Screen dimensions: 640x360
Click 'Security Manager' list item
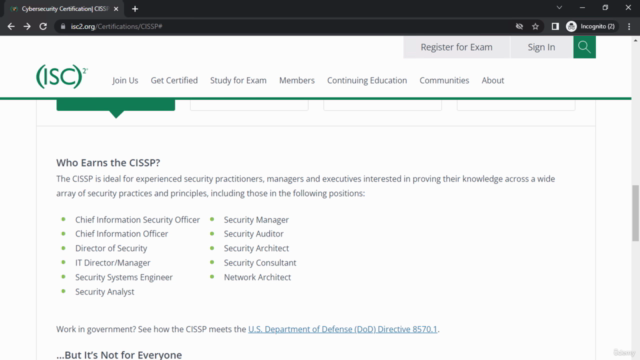click(256, 220)
